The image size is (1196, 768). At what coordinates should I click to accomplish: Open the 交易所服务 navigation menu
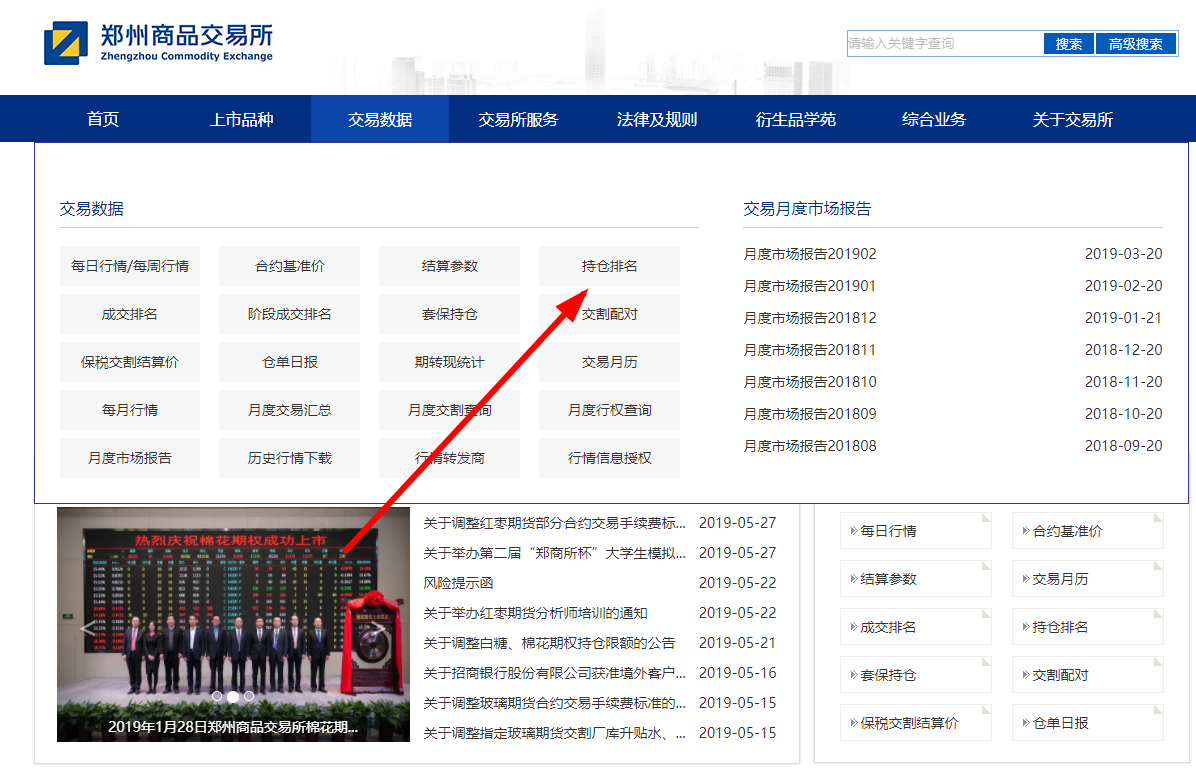pos(518,119)
